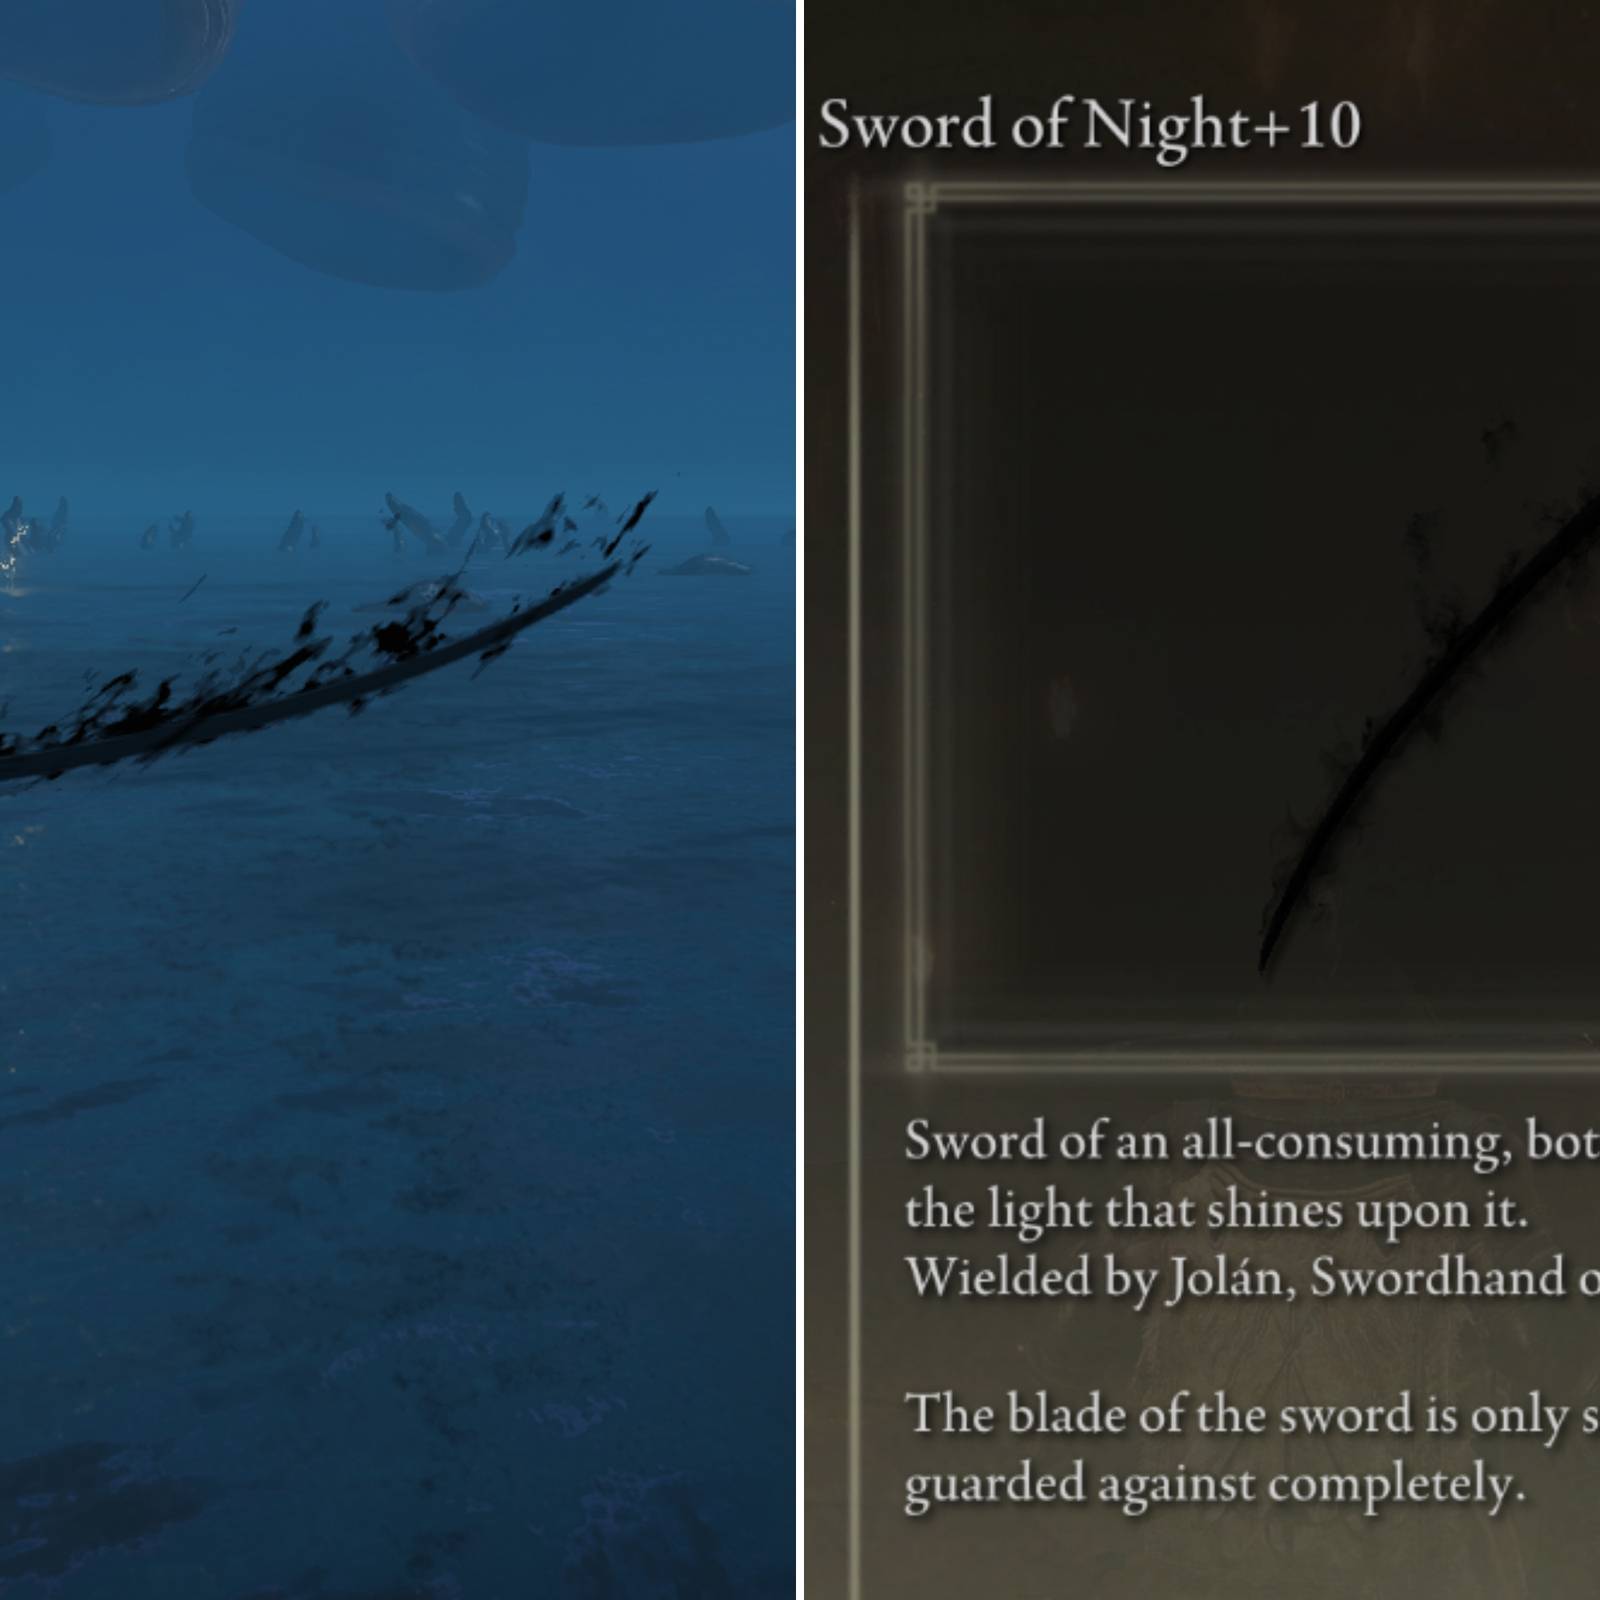Click the Sword of Night+10 title
The image size is (1600, 1600).
(1089, 127)
